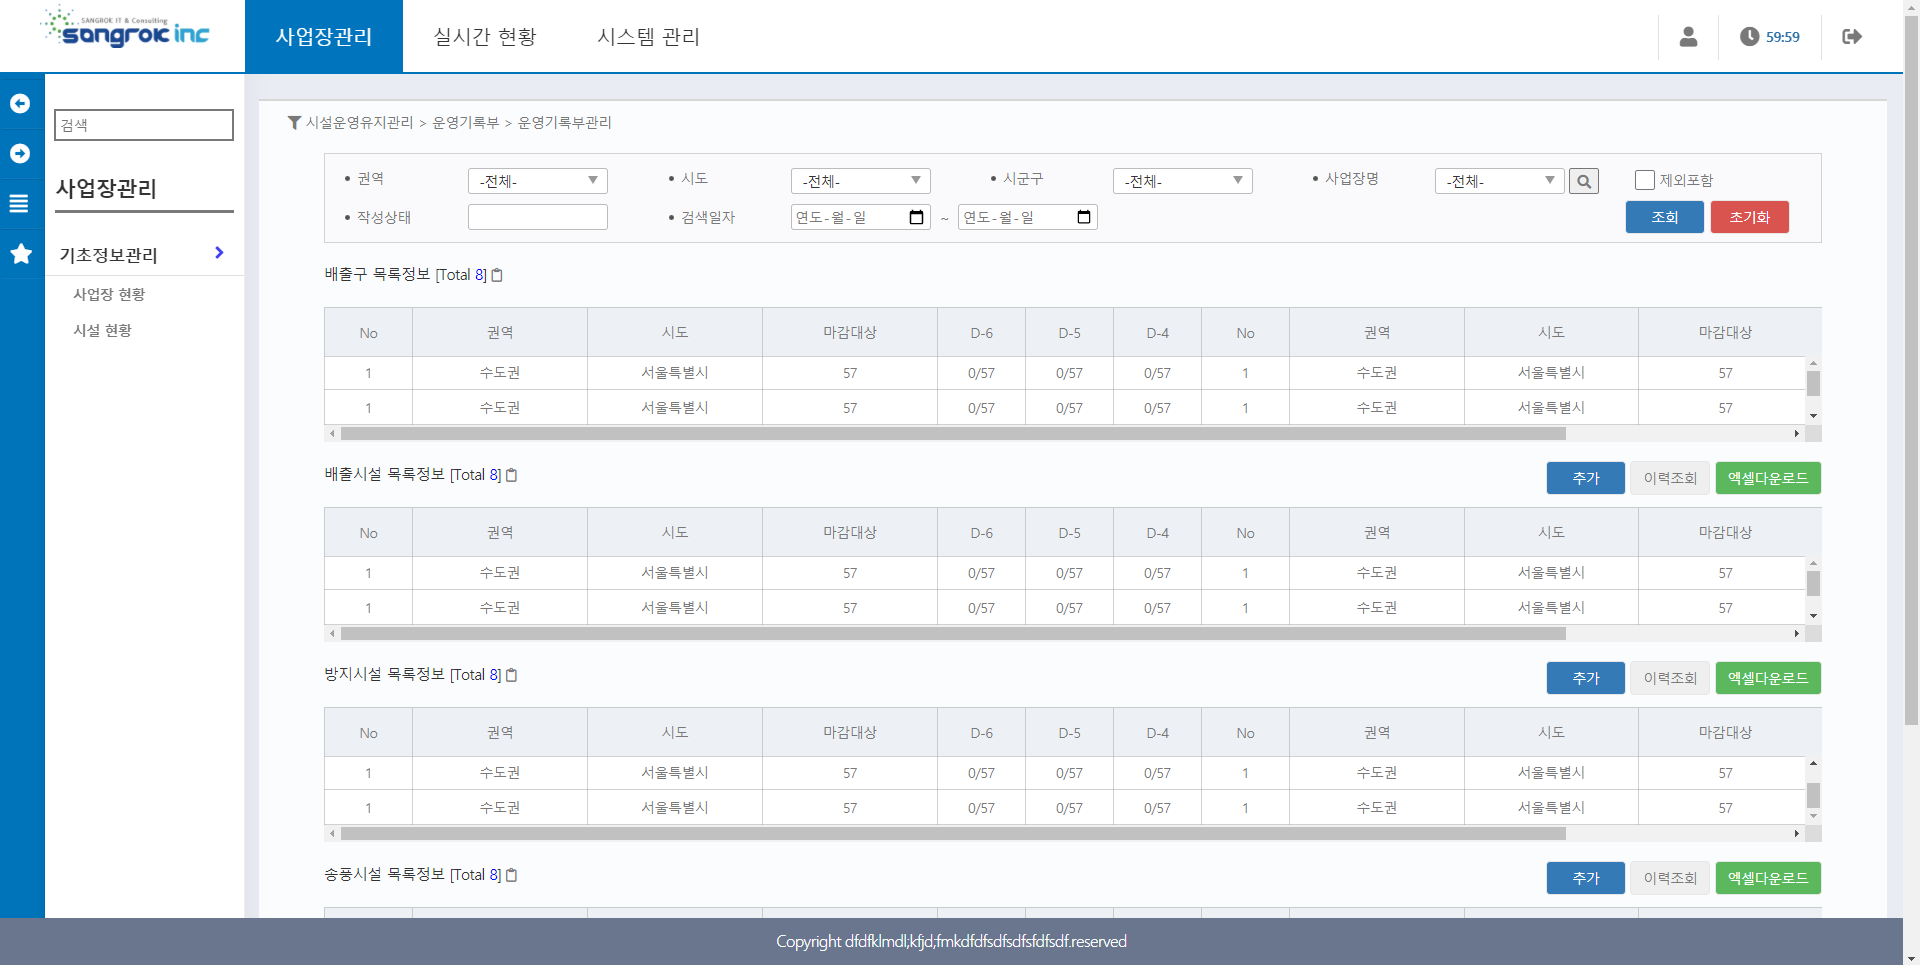Click D-4 column header in 방지시설 table
The height and width of the screenshot is (965, 1920).
click(x=1157, y=733)
